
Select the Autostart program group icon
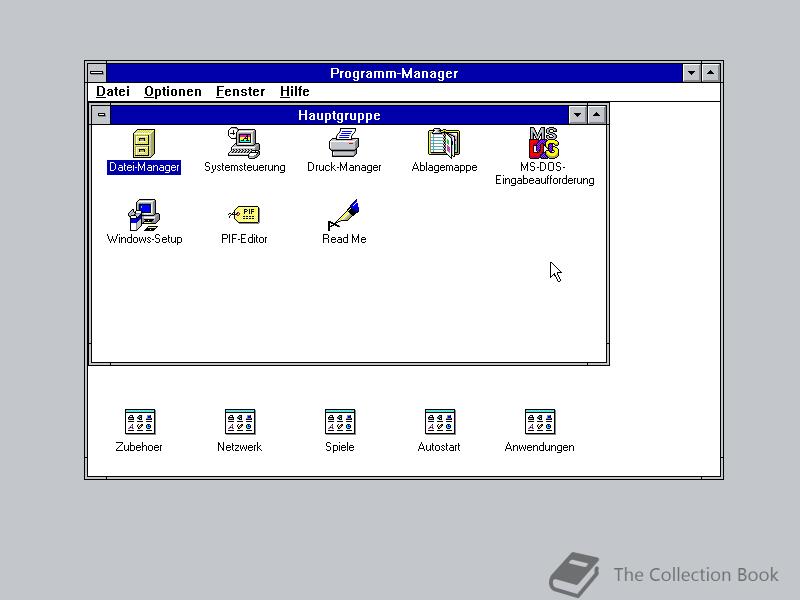coord(440,422)
